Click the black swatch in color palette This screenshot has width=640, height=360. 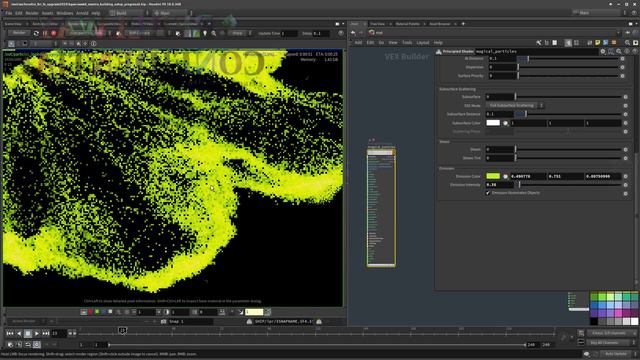pos(594,322)
